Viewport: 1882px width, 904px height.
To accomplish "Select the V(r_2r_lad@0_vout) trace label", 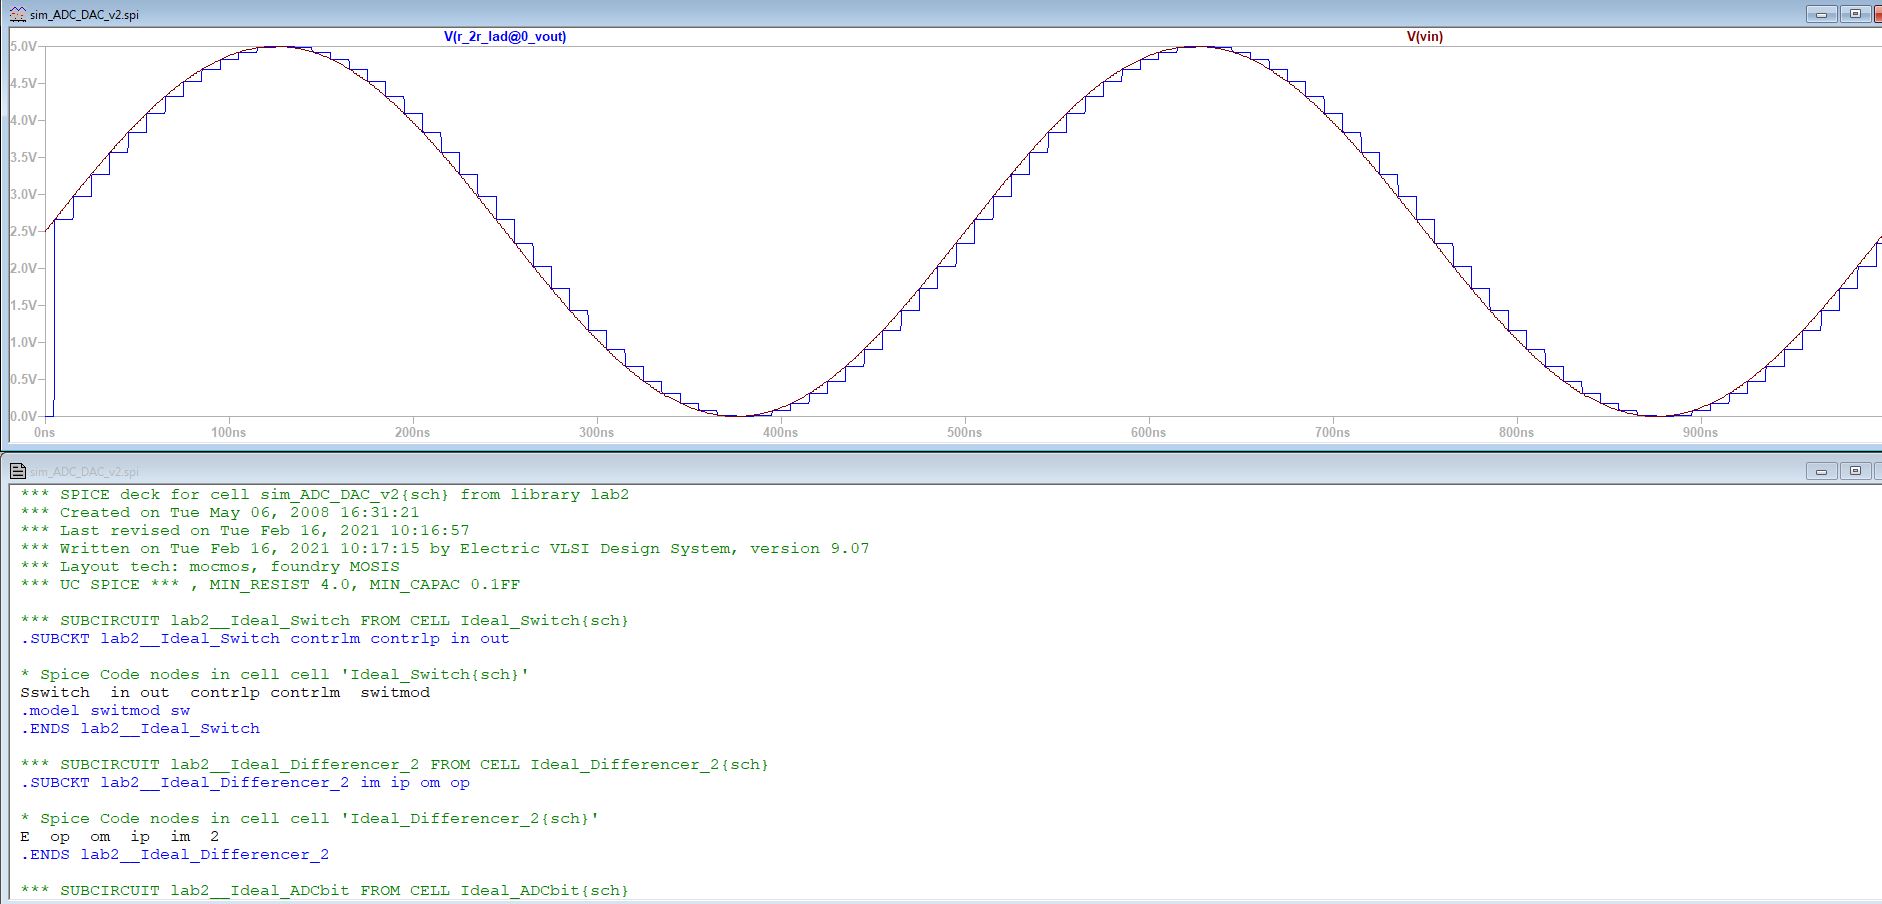I will pyautogui.click(x=505, y=37).
